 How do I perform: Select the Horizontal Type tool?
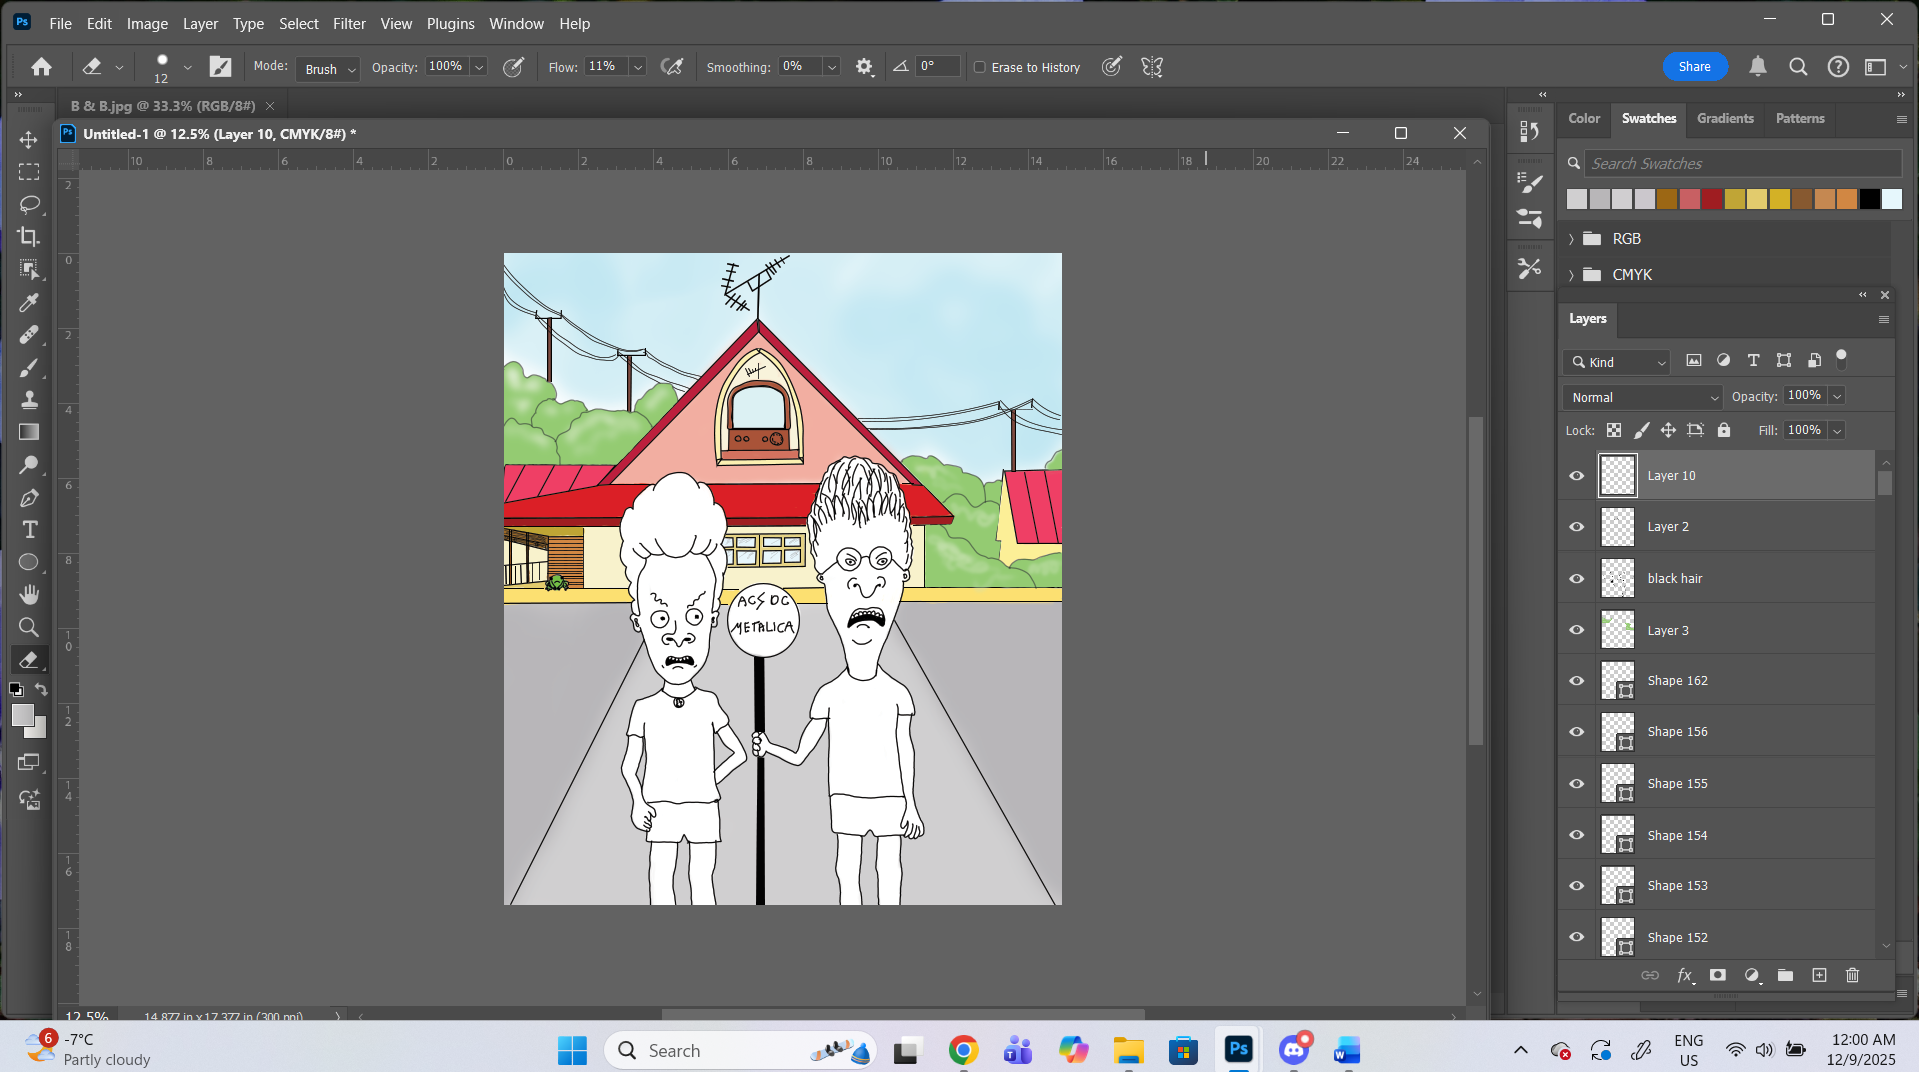29,529
